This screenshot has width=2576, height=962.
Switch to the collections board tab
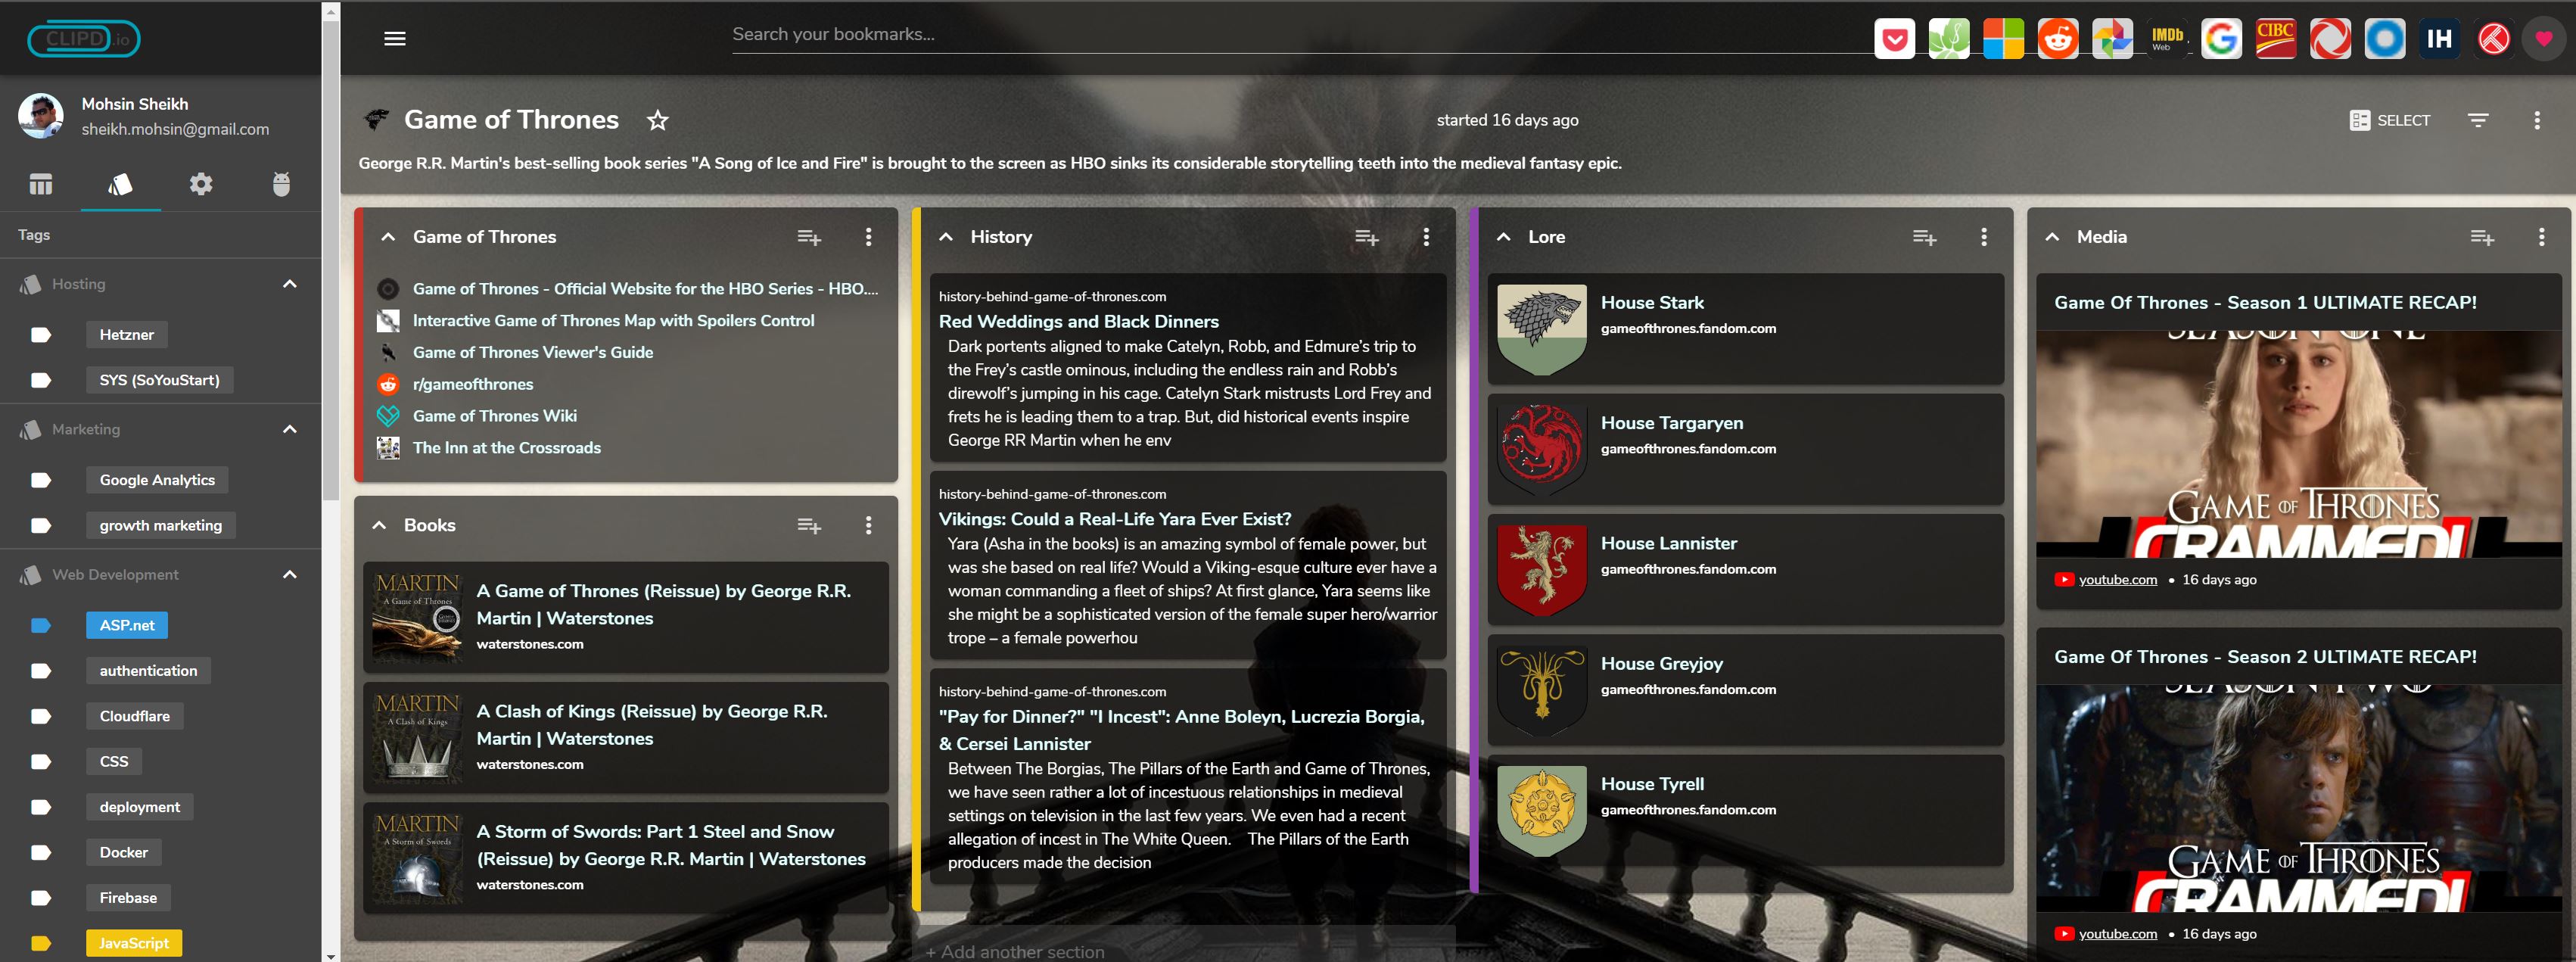coord(41,184)
